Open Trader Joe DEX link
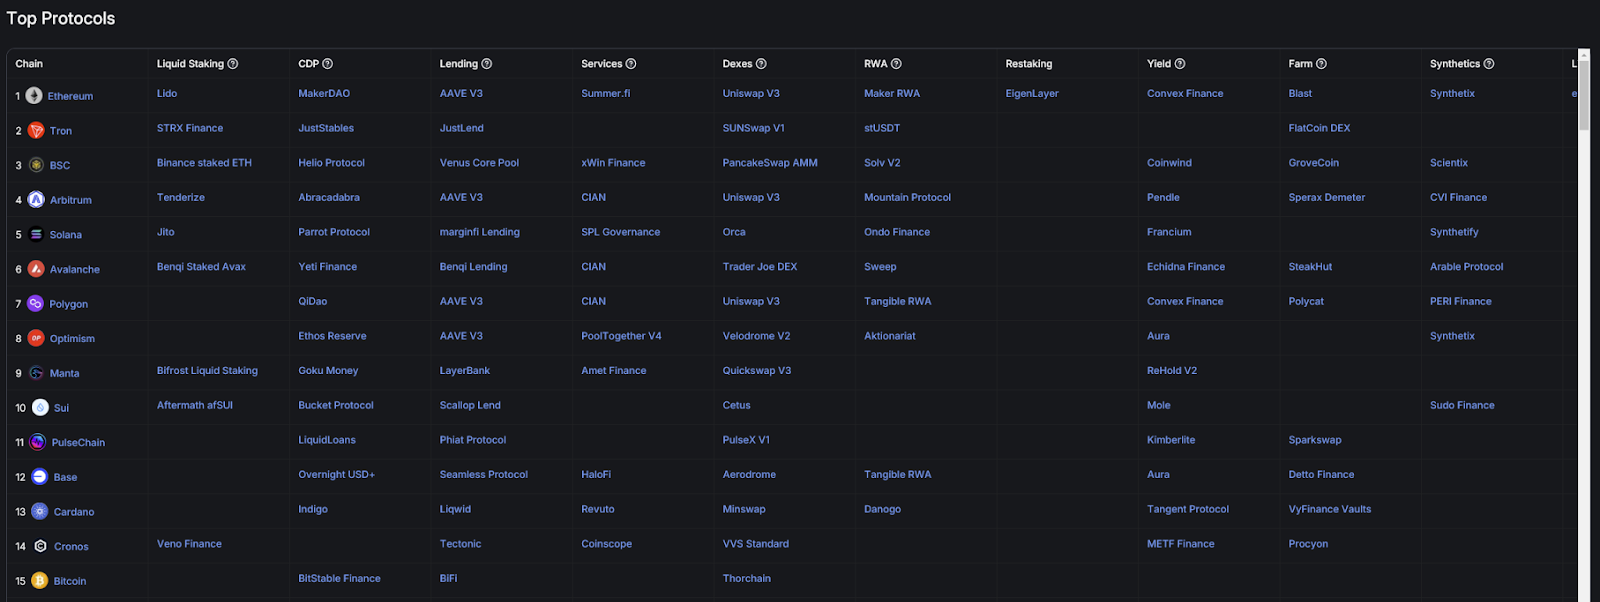Viewport: 1600px width, 602px height. click(760, 267)
